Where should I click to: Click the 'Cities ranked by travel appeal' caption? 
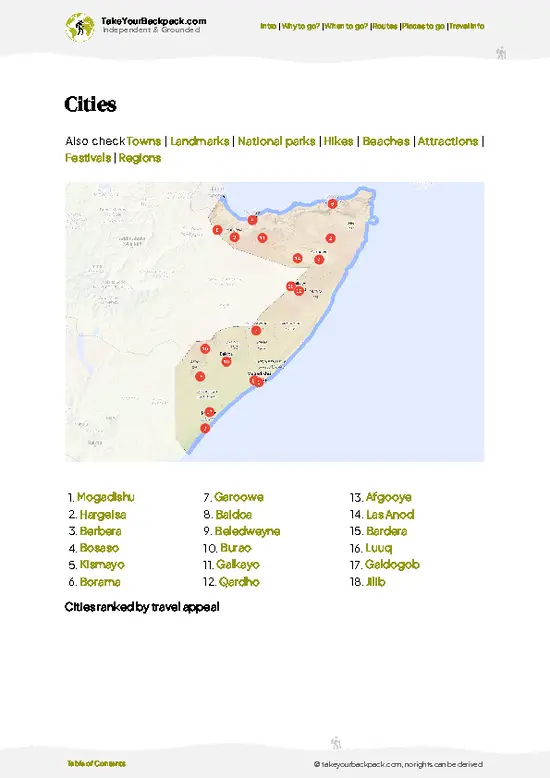pos(142,607)
